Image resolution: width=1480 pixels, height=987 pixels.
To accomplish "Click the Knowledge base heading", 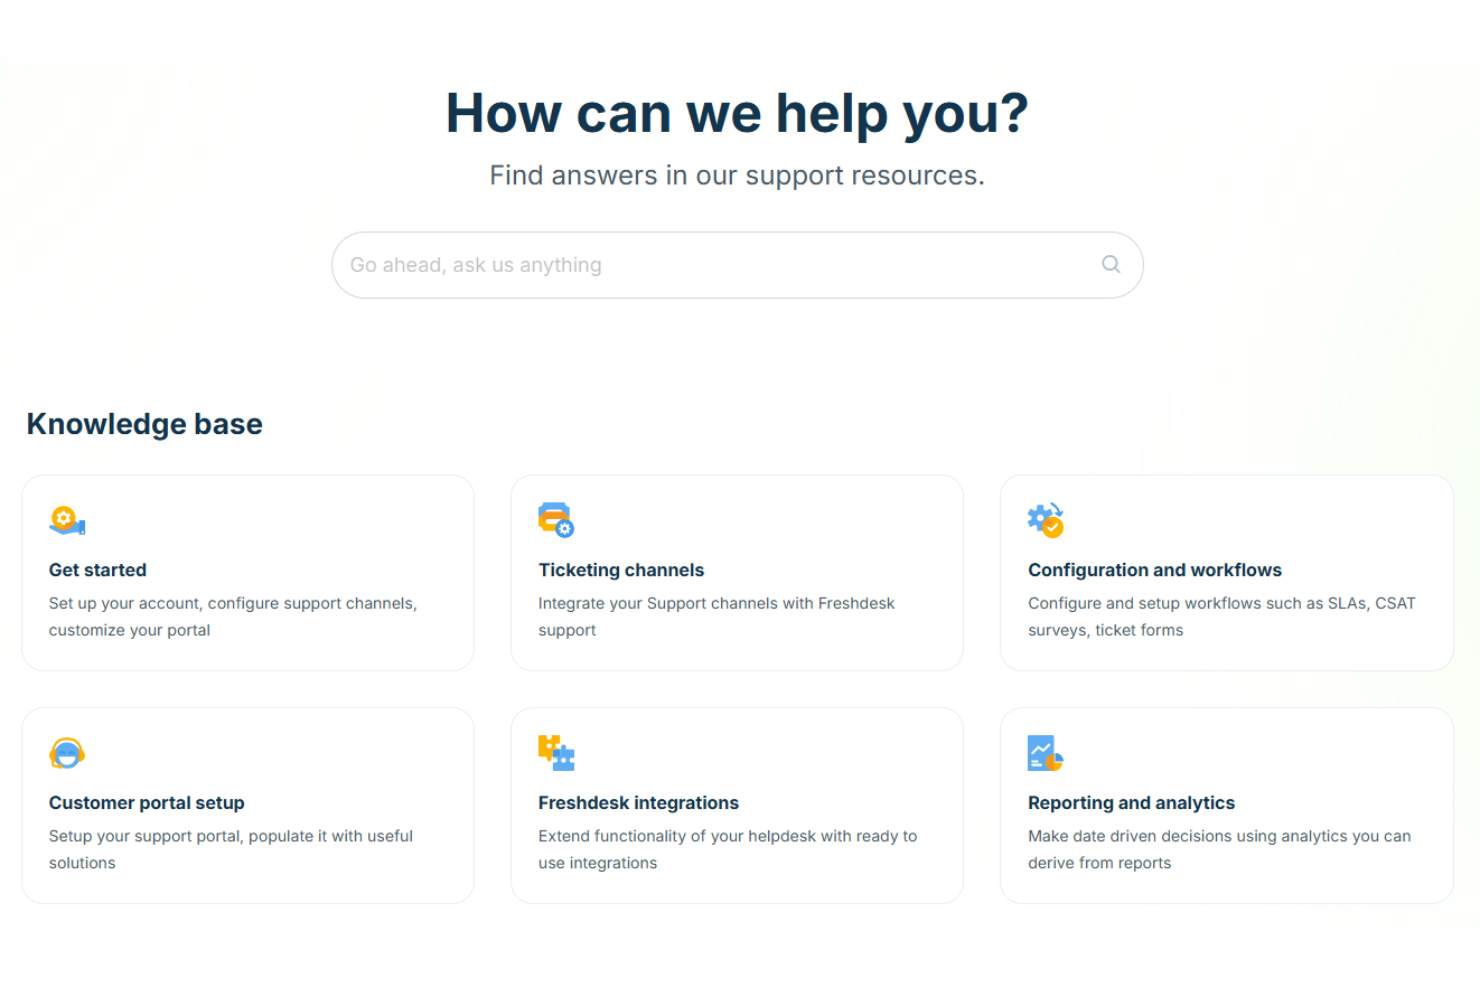I will (x=144, y=423).
